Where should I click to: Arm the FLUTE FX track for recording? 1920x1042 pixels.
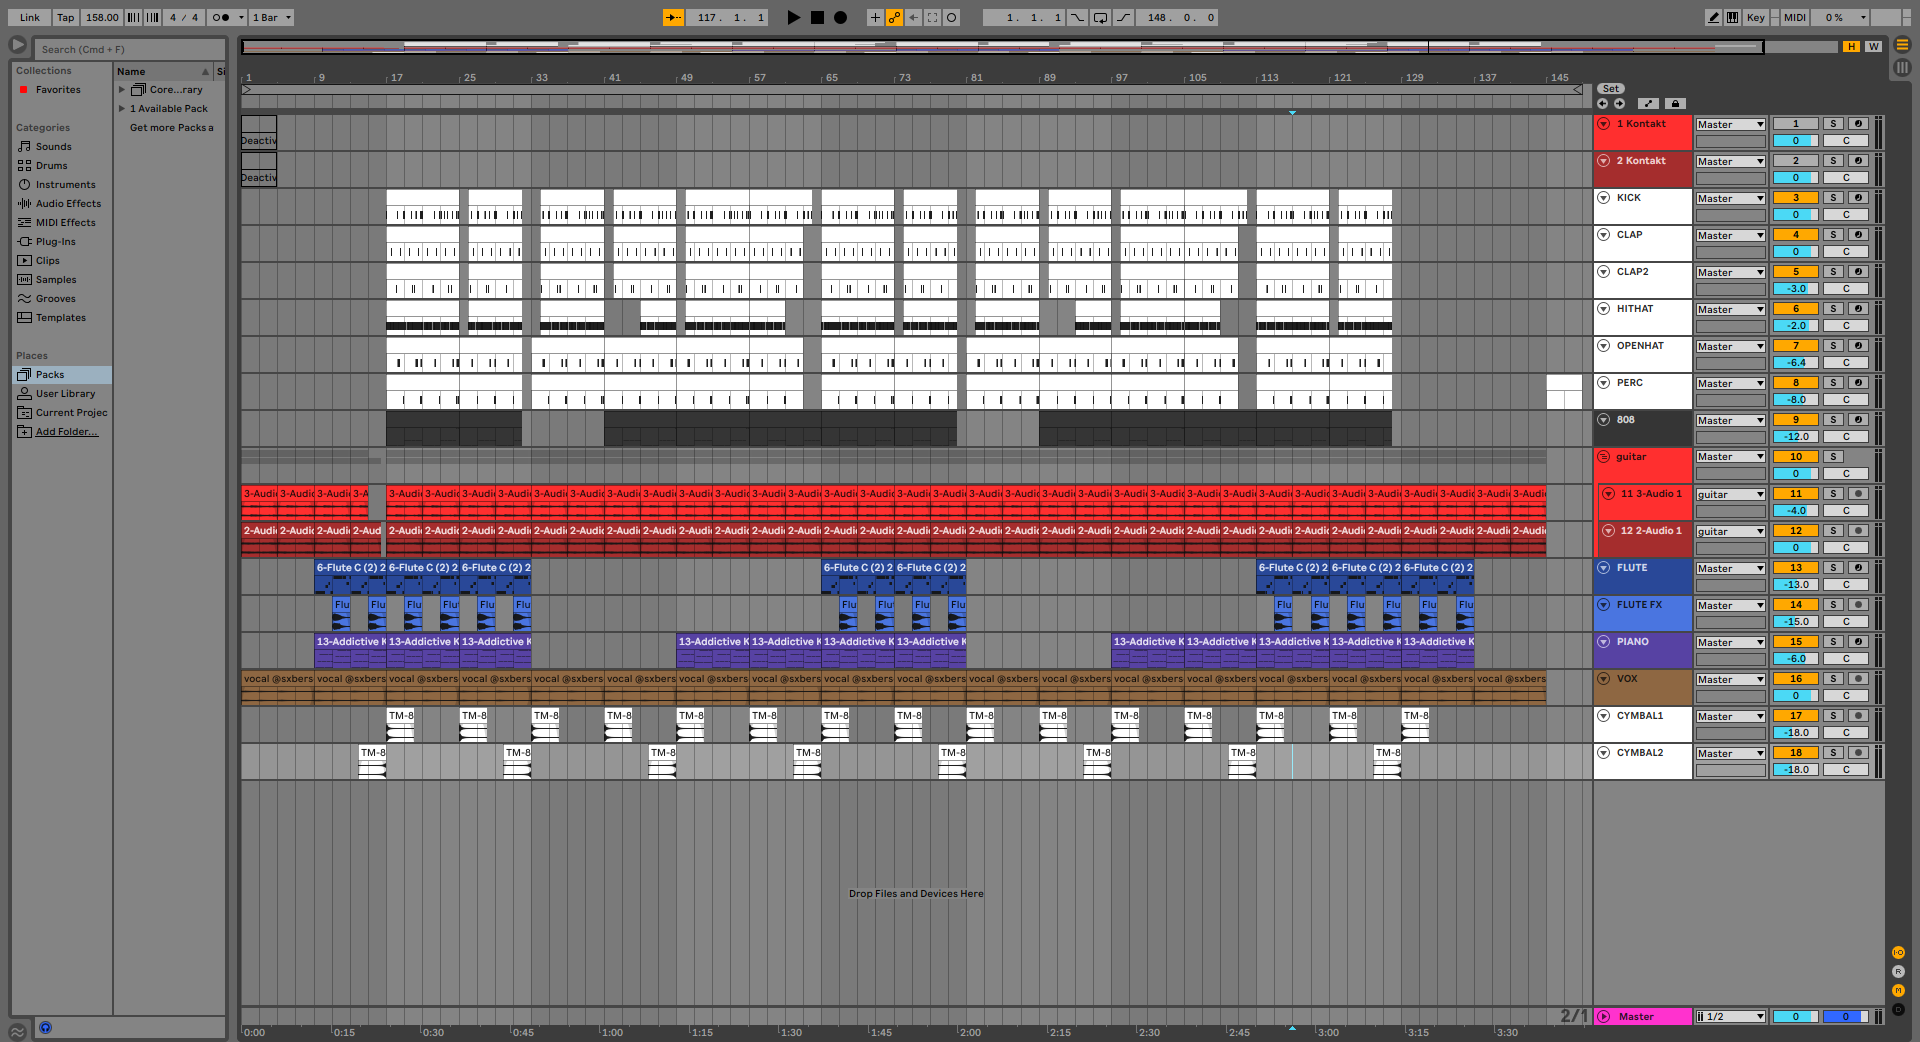pos(1858,605)
